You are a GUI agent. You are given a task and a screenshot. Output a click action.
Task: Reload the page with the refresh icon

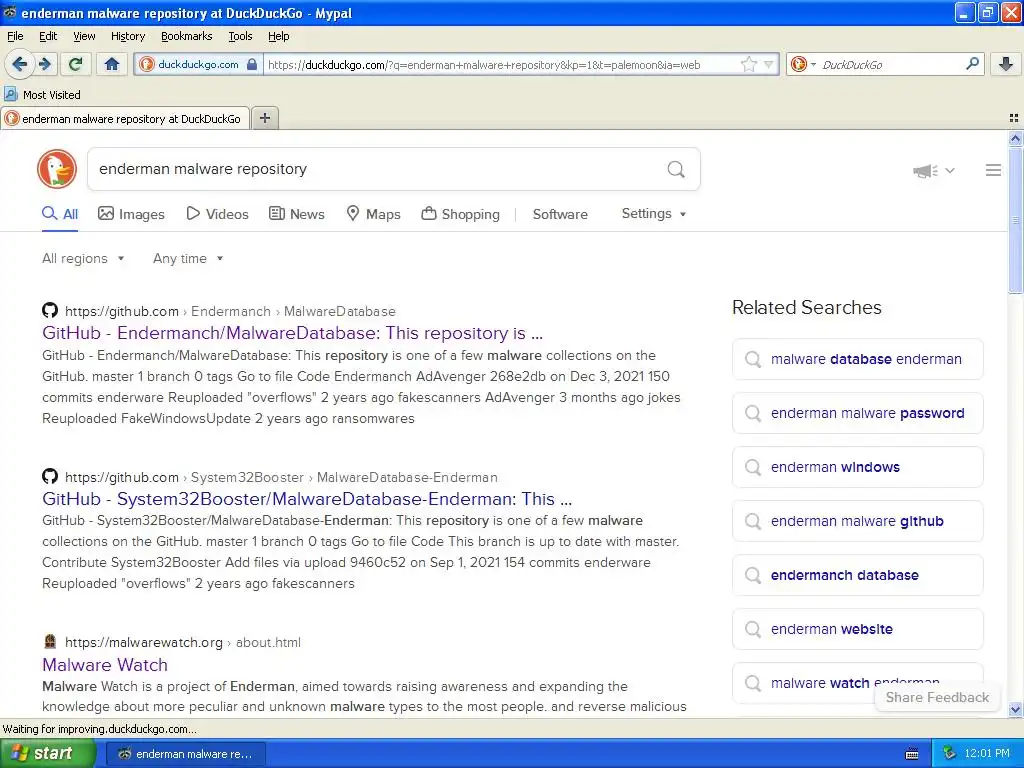(x=76, y=64)
